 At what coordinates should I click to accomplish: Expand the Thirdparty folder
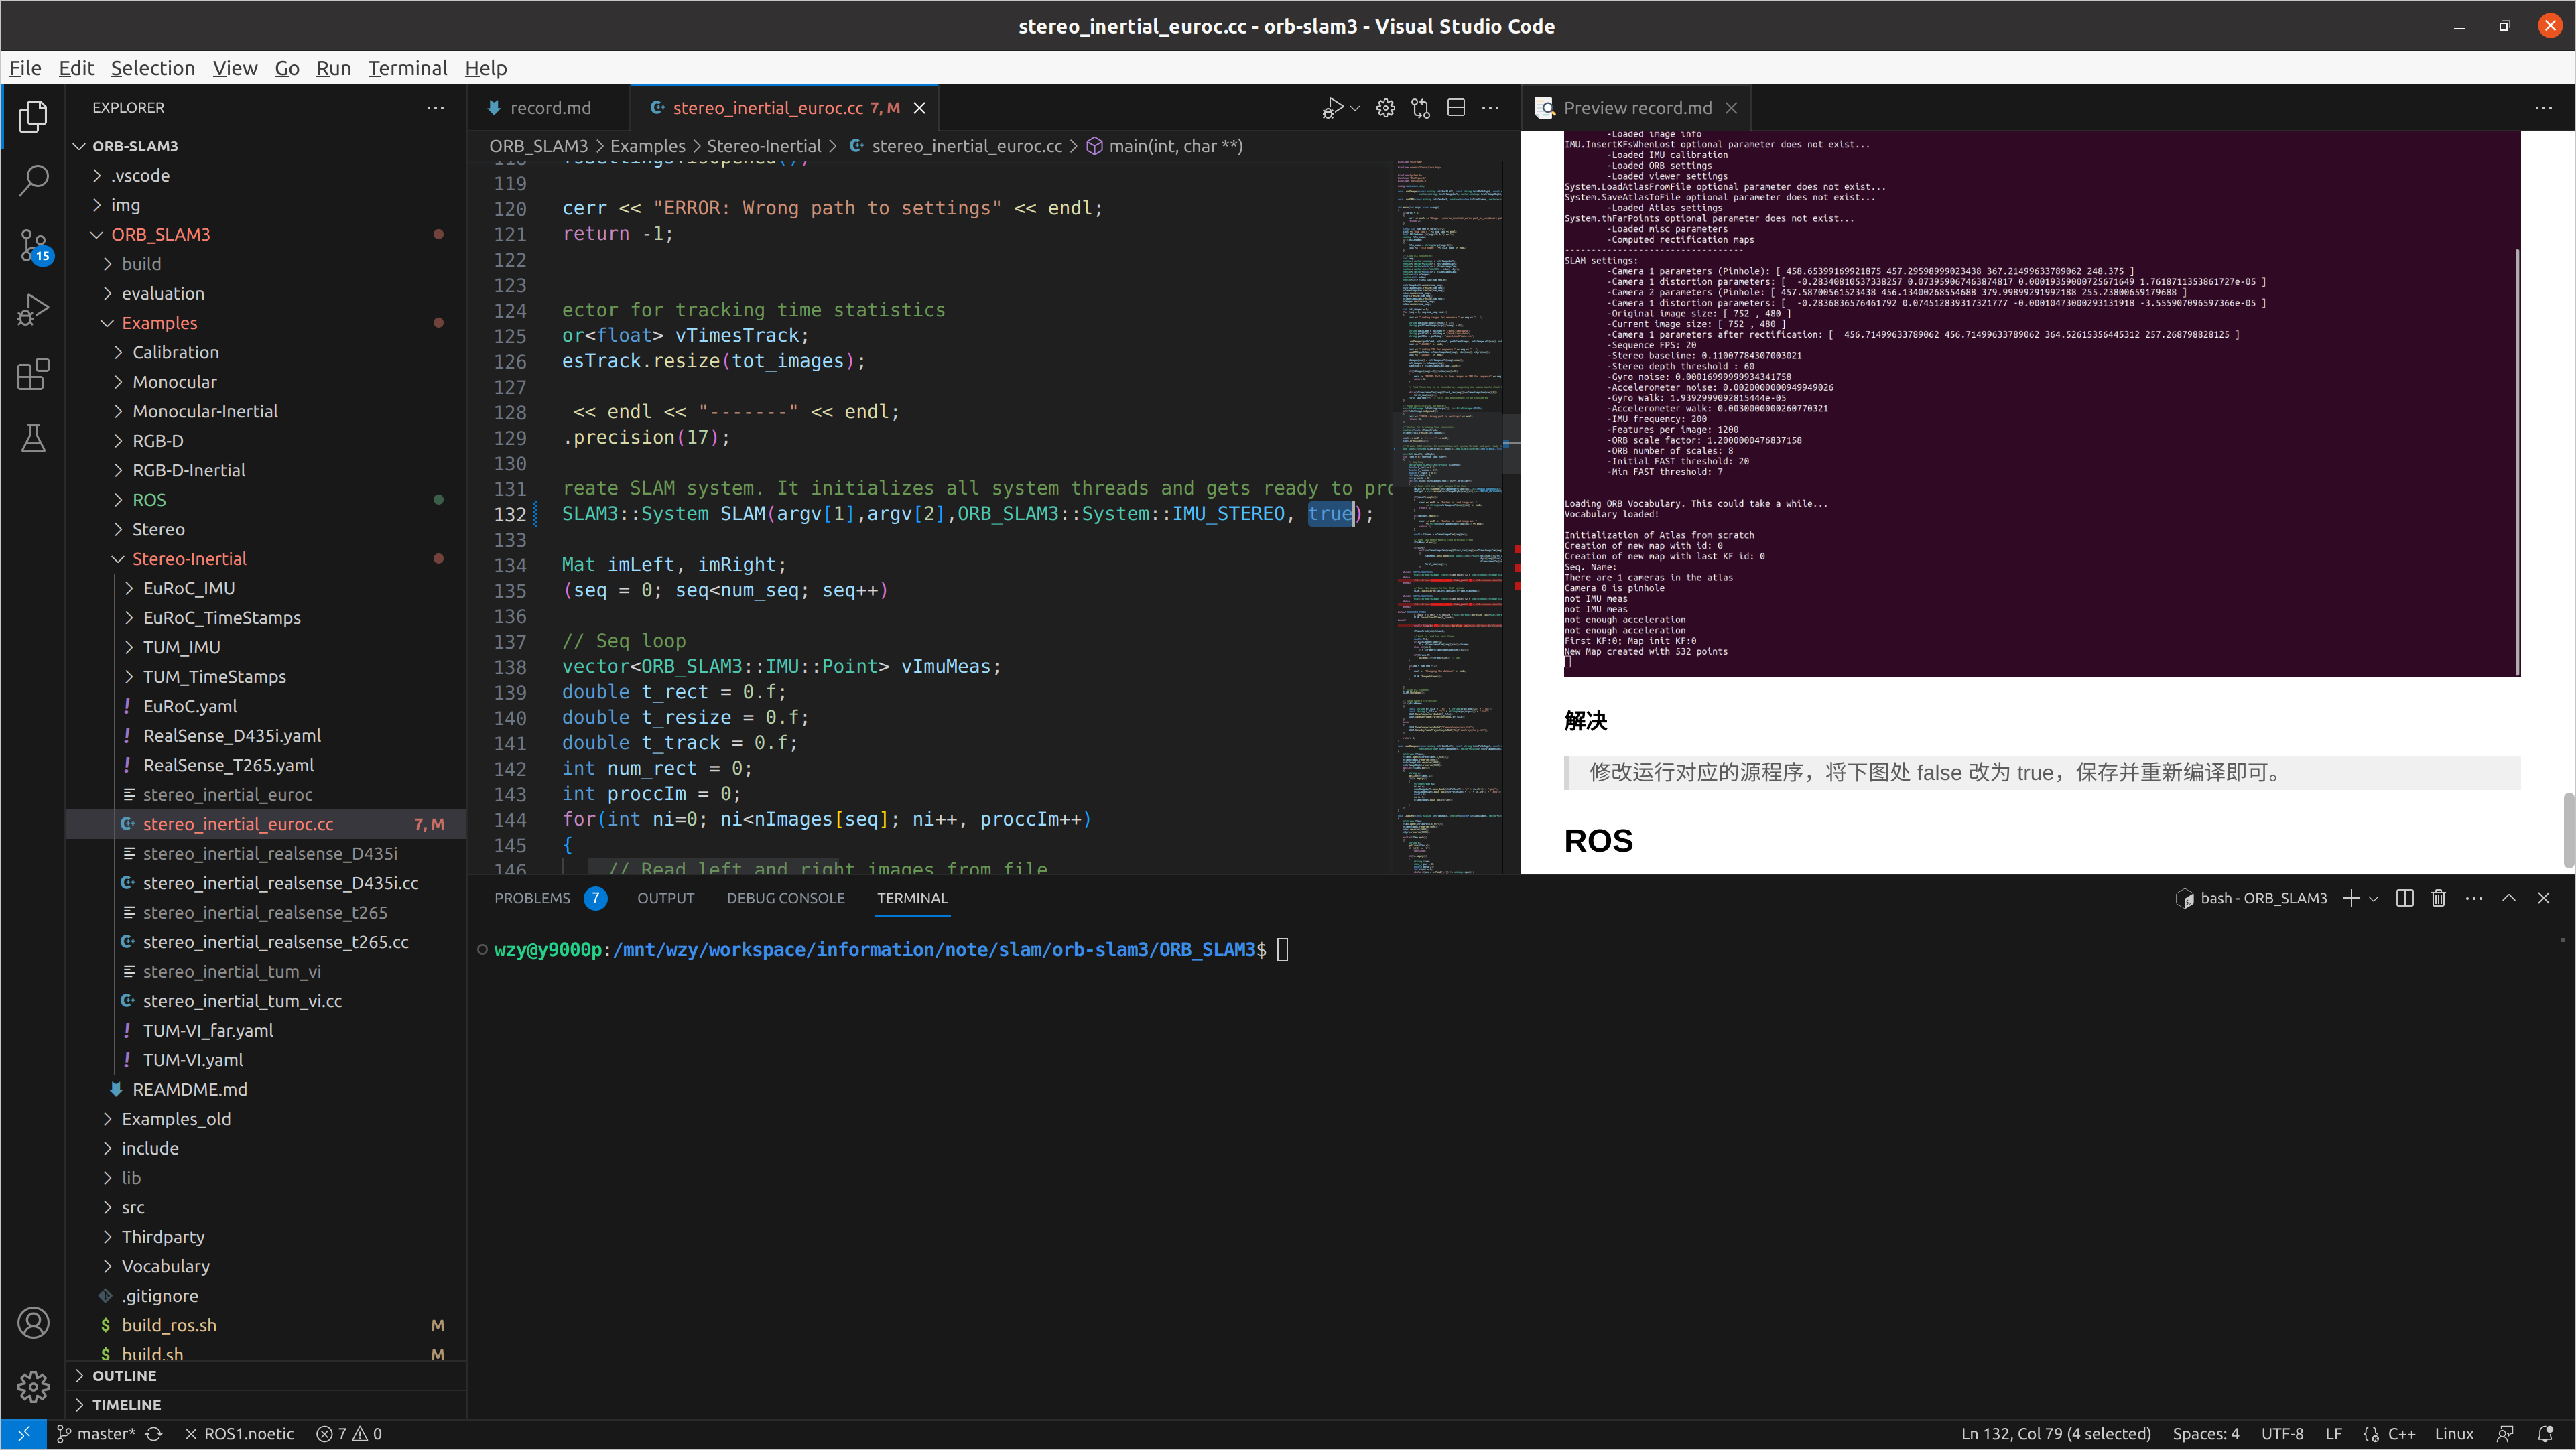(x=266, y=1237)
